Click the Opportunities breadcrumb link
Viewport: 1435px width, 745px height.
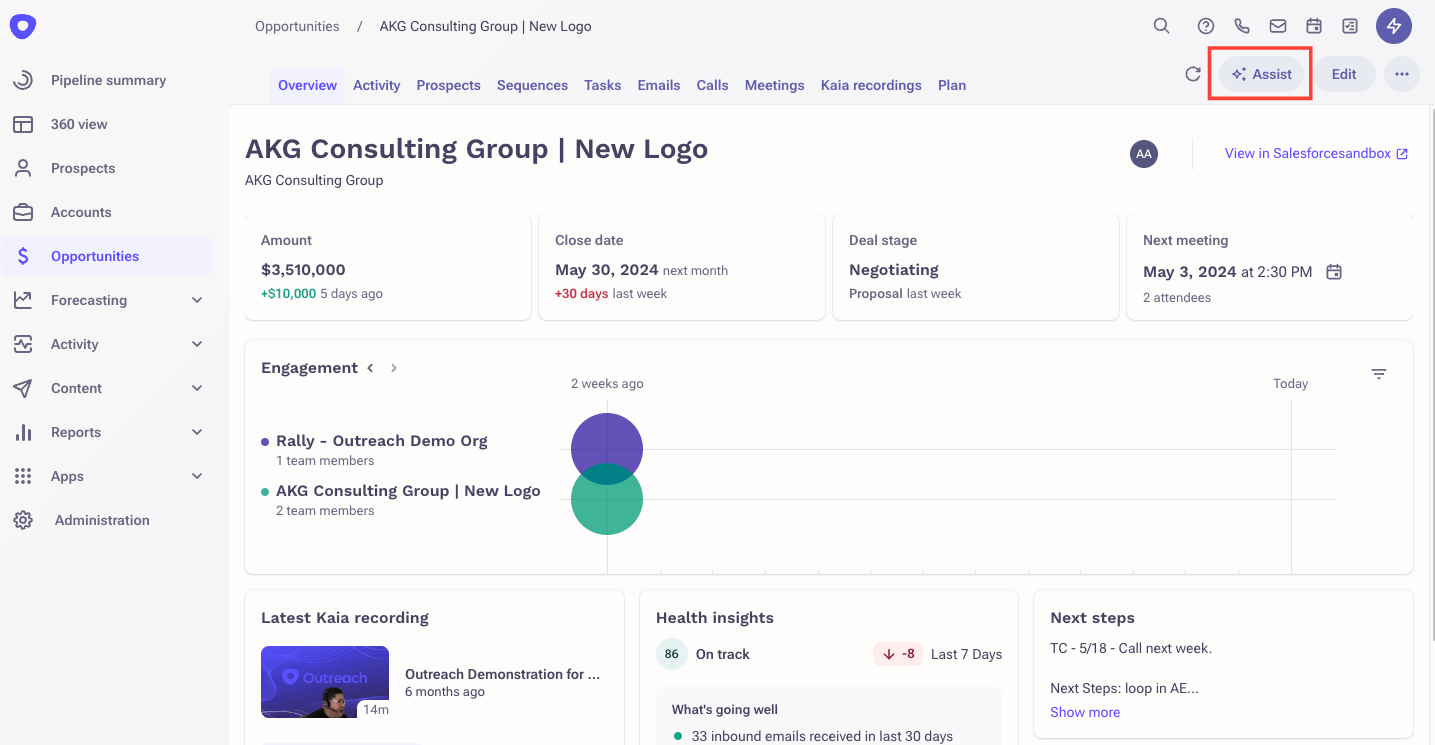(x=297, y=26)
